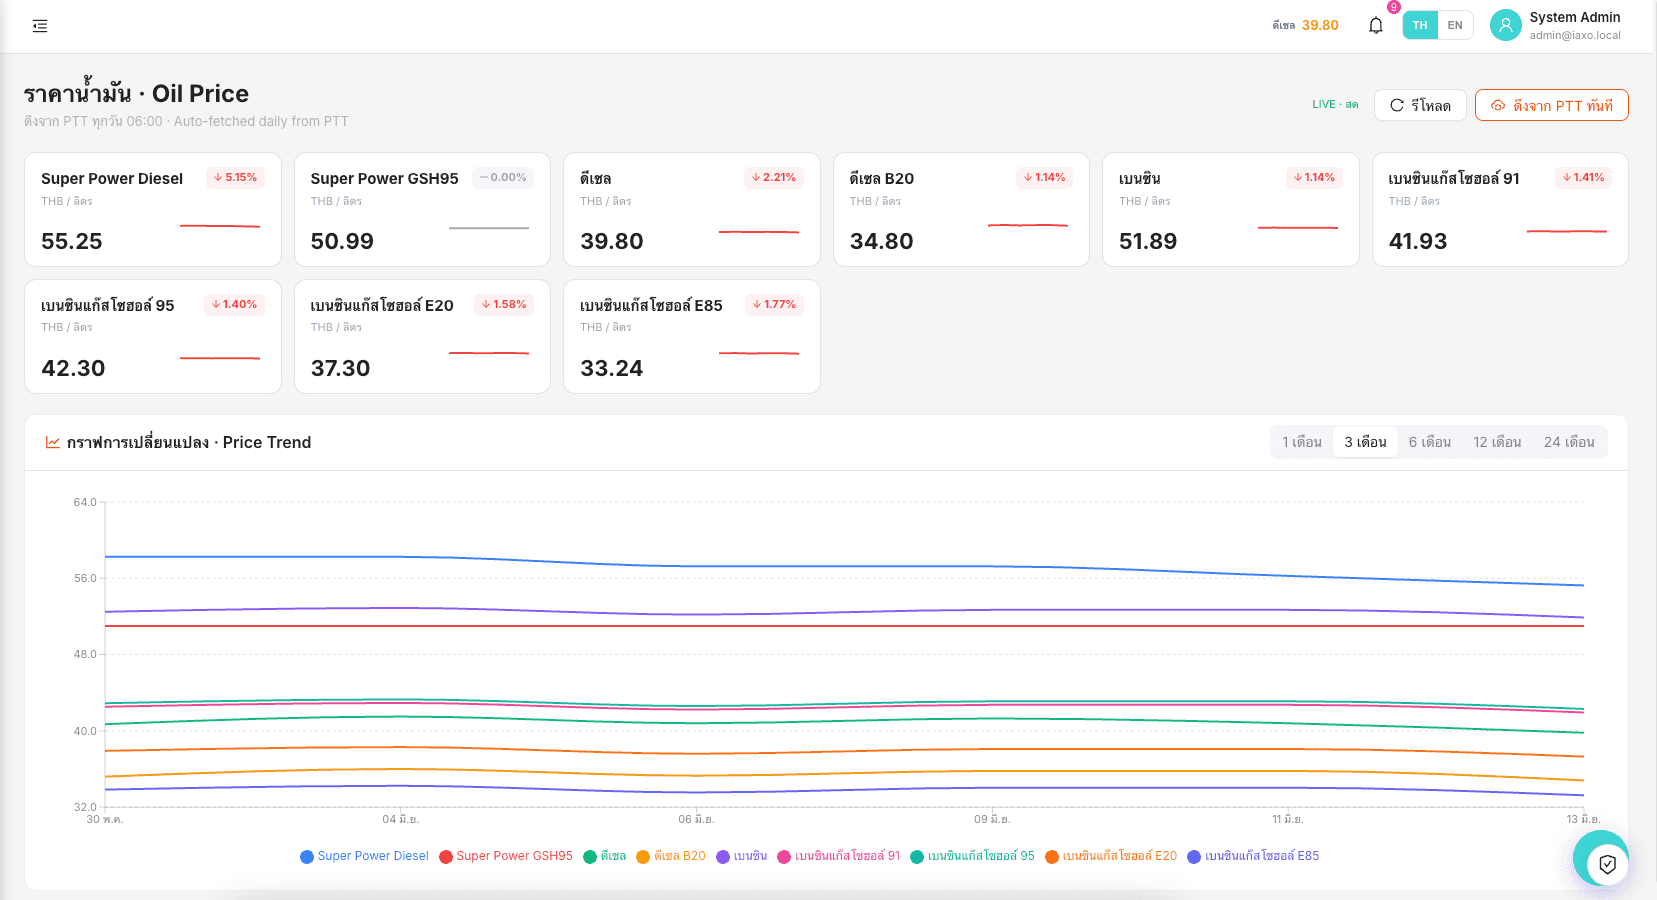
Task: Click the 55.25 price value
Action: (72, 242)
